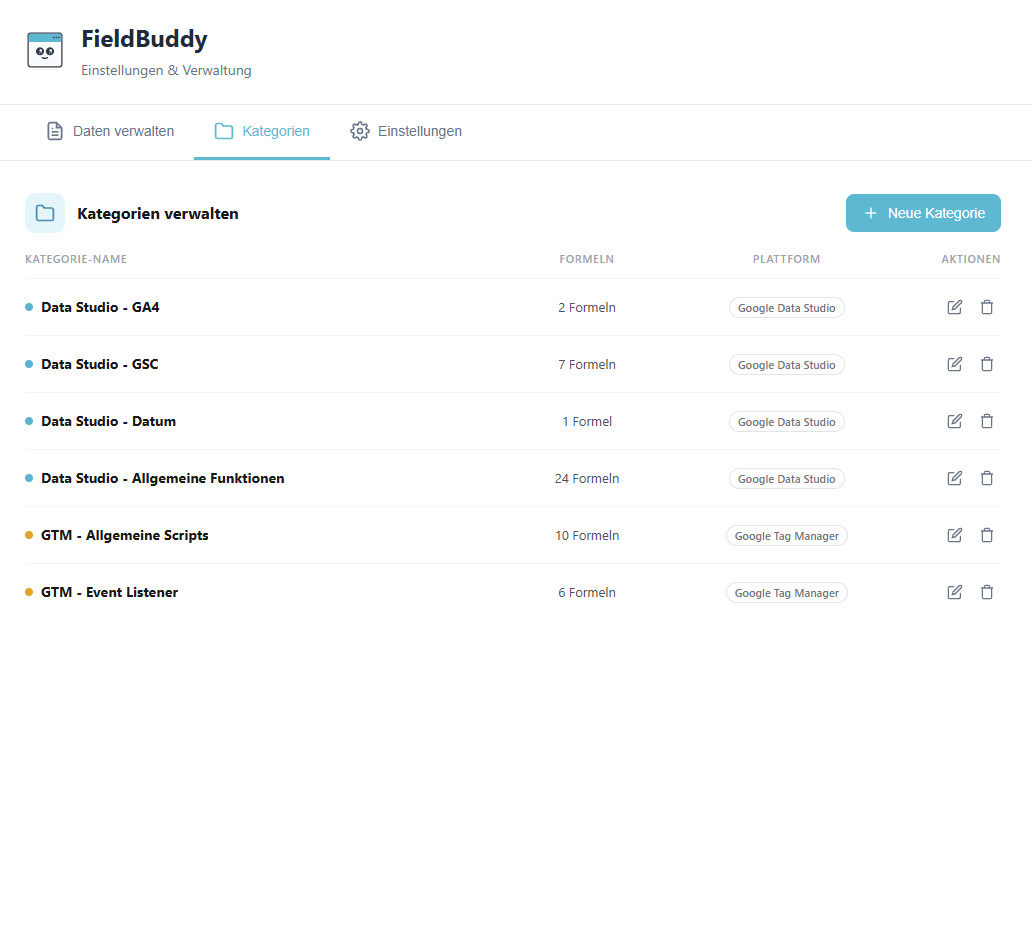
Task: Click the Einstellungen & Verwaltung subtitle
Action: pyautogui.click(x=166, y=70)
